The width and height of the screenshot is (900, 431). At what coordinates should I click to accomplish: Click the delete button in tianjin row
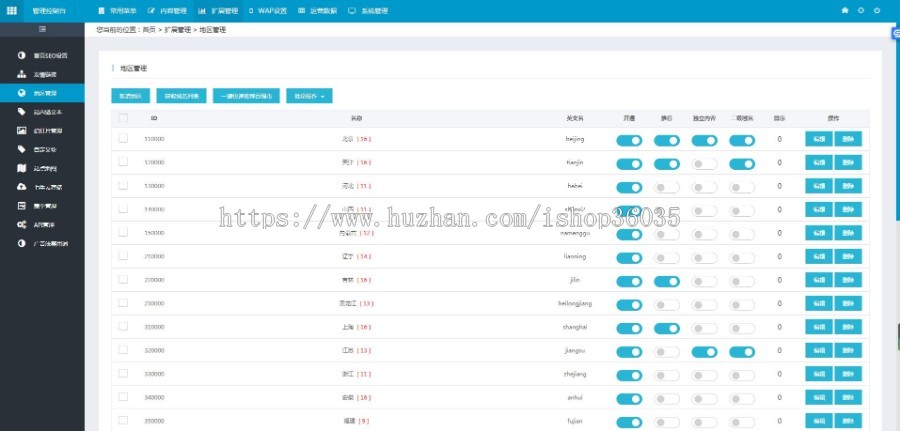click(848, 162)
